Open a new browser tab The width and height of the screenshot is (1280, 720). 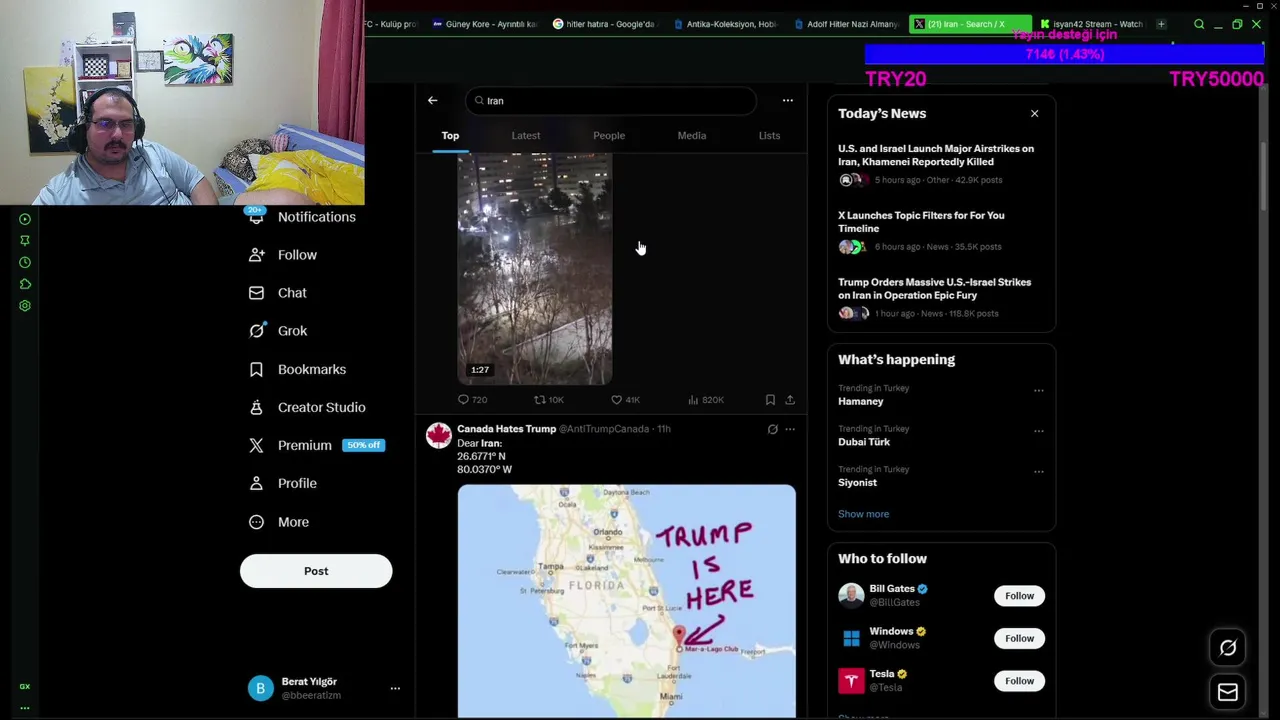[x=1161, y=24]
